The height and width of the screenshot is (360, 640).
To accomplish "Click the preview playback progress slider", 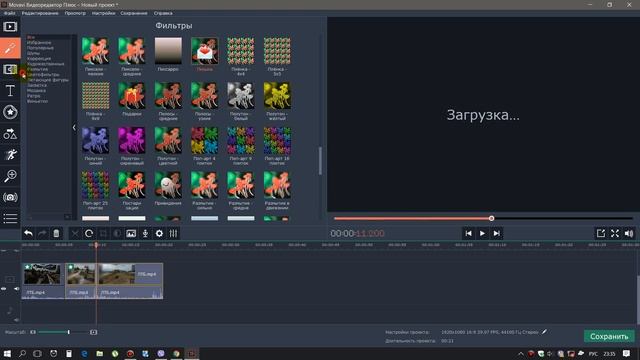I will [483, 218].
